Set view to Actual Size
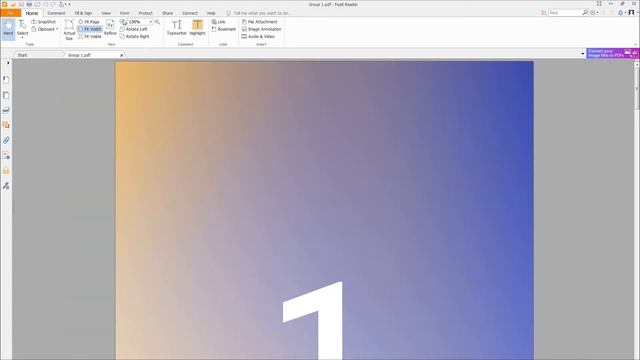The image size is (640, 360). 69,29
